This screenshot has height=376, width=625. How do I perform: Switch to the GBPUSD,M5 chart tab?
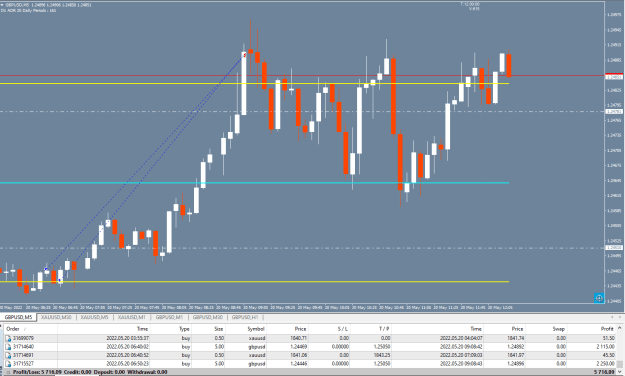click(x=18, y=317)
